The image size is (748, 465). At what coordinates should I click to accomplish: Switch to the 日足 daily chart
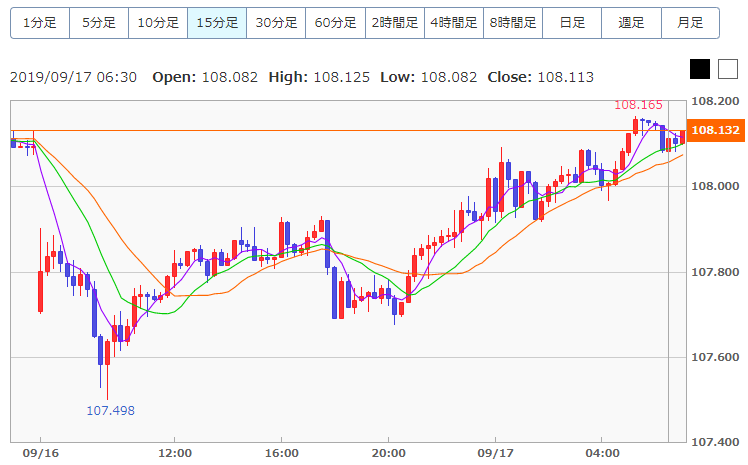tap(572, 23)
